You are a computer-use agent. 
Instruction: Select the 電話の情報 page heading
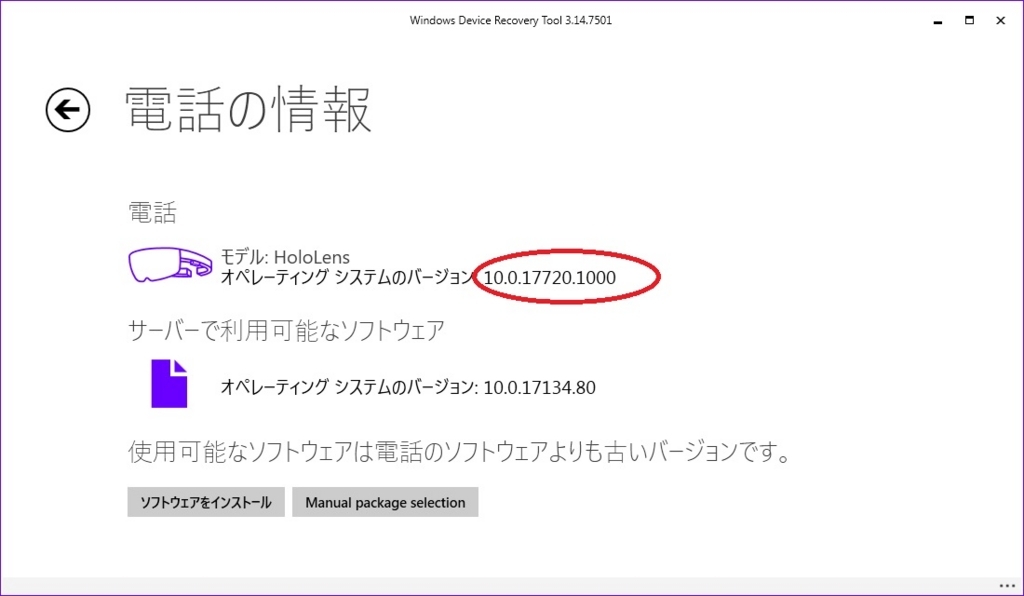[x=248, y=110]
